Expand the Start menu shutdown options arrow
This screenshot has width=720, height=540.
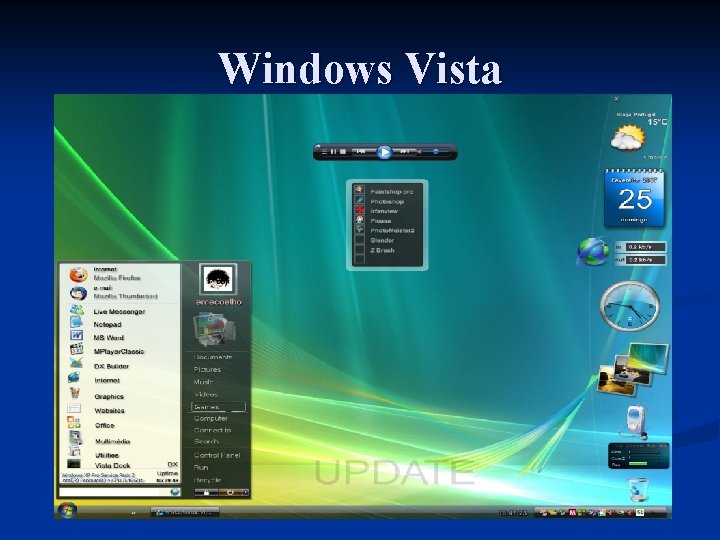[246, 492]
